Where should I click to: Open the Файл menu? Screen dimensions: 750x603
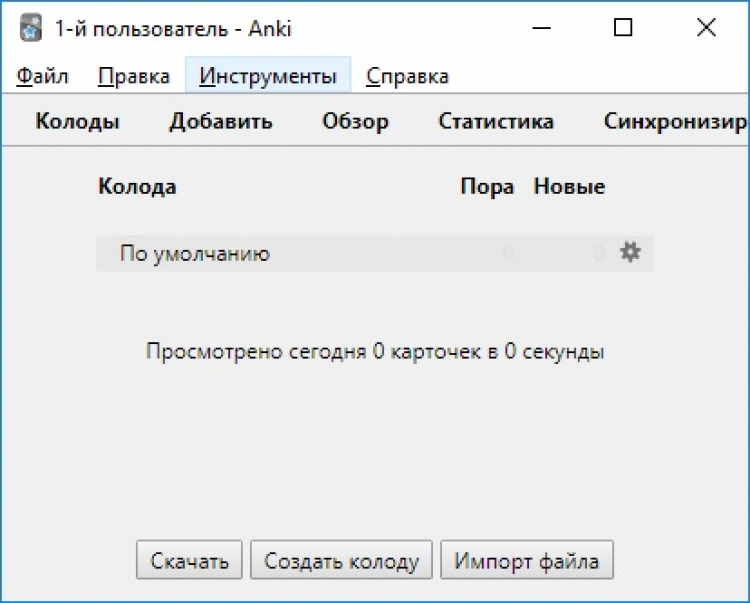click(43, 76)
